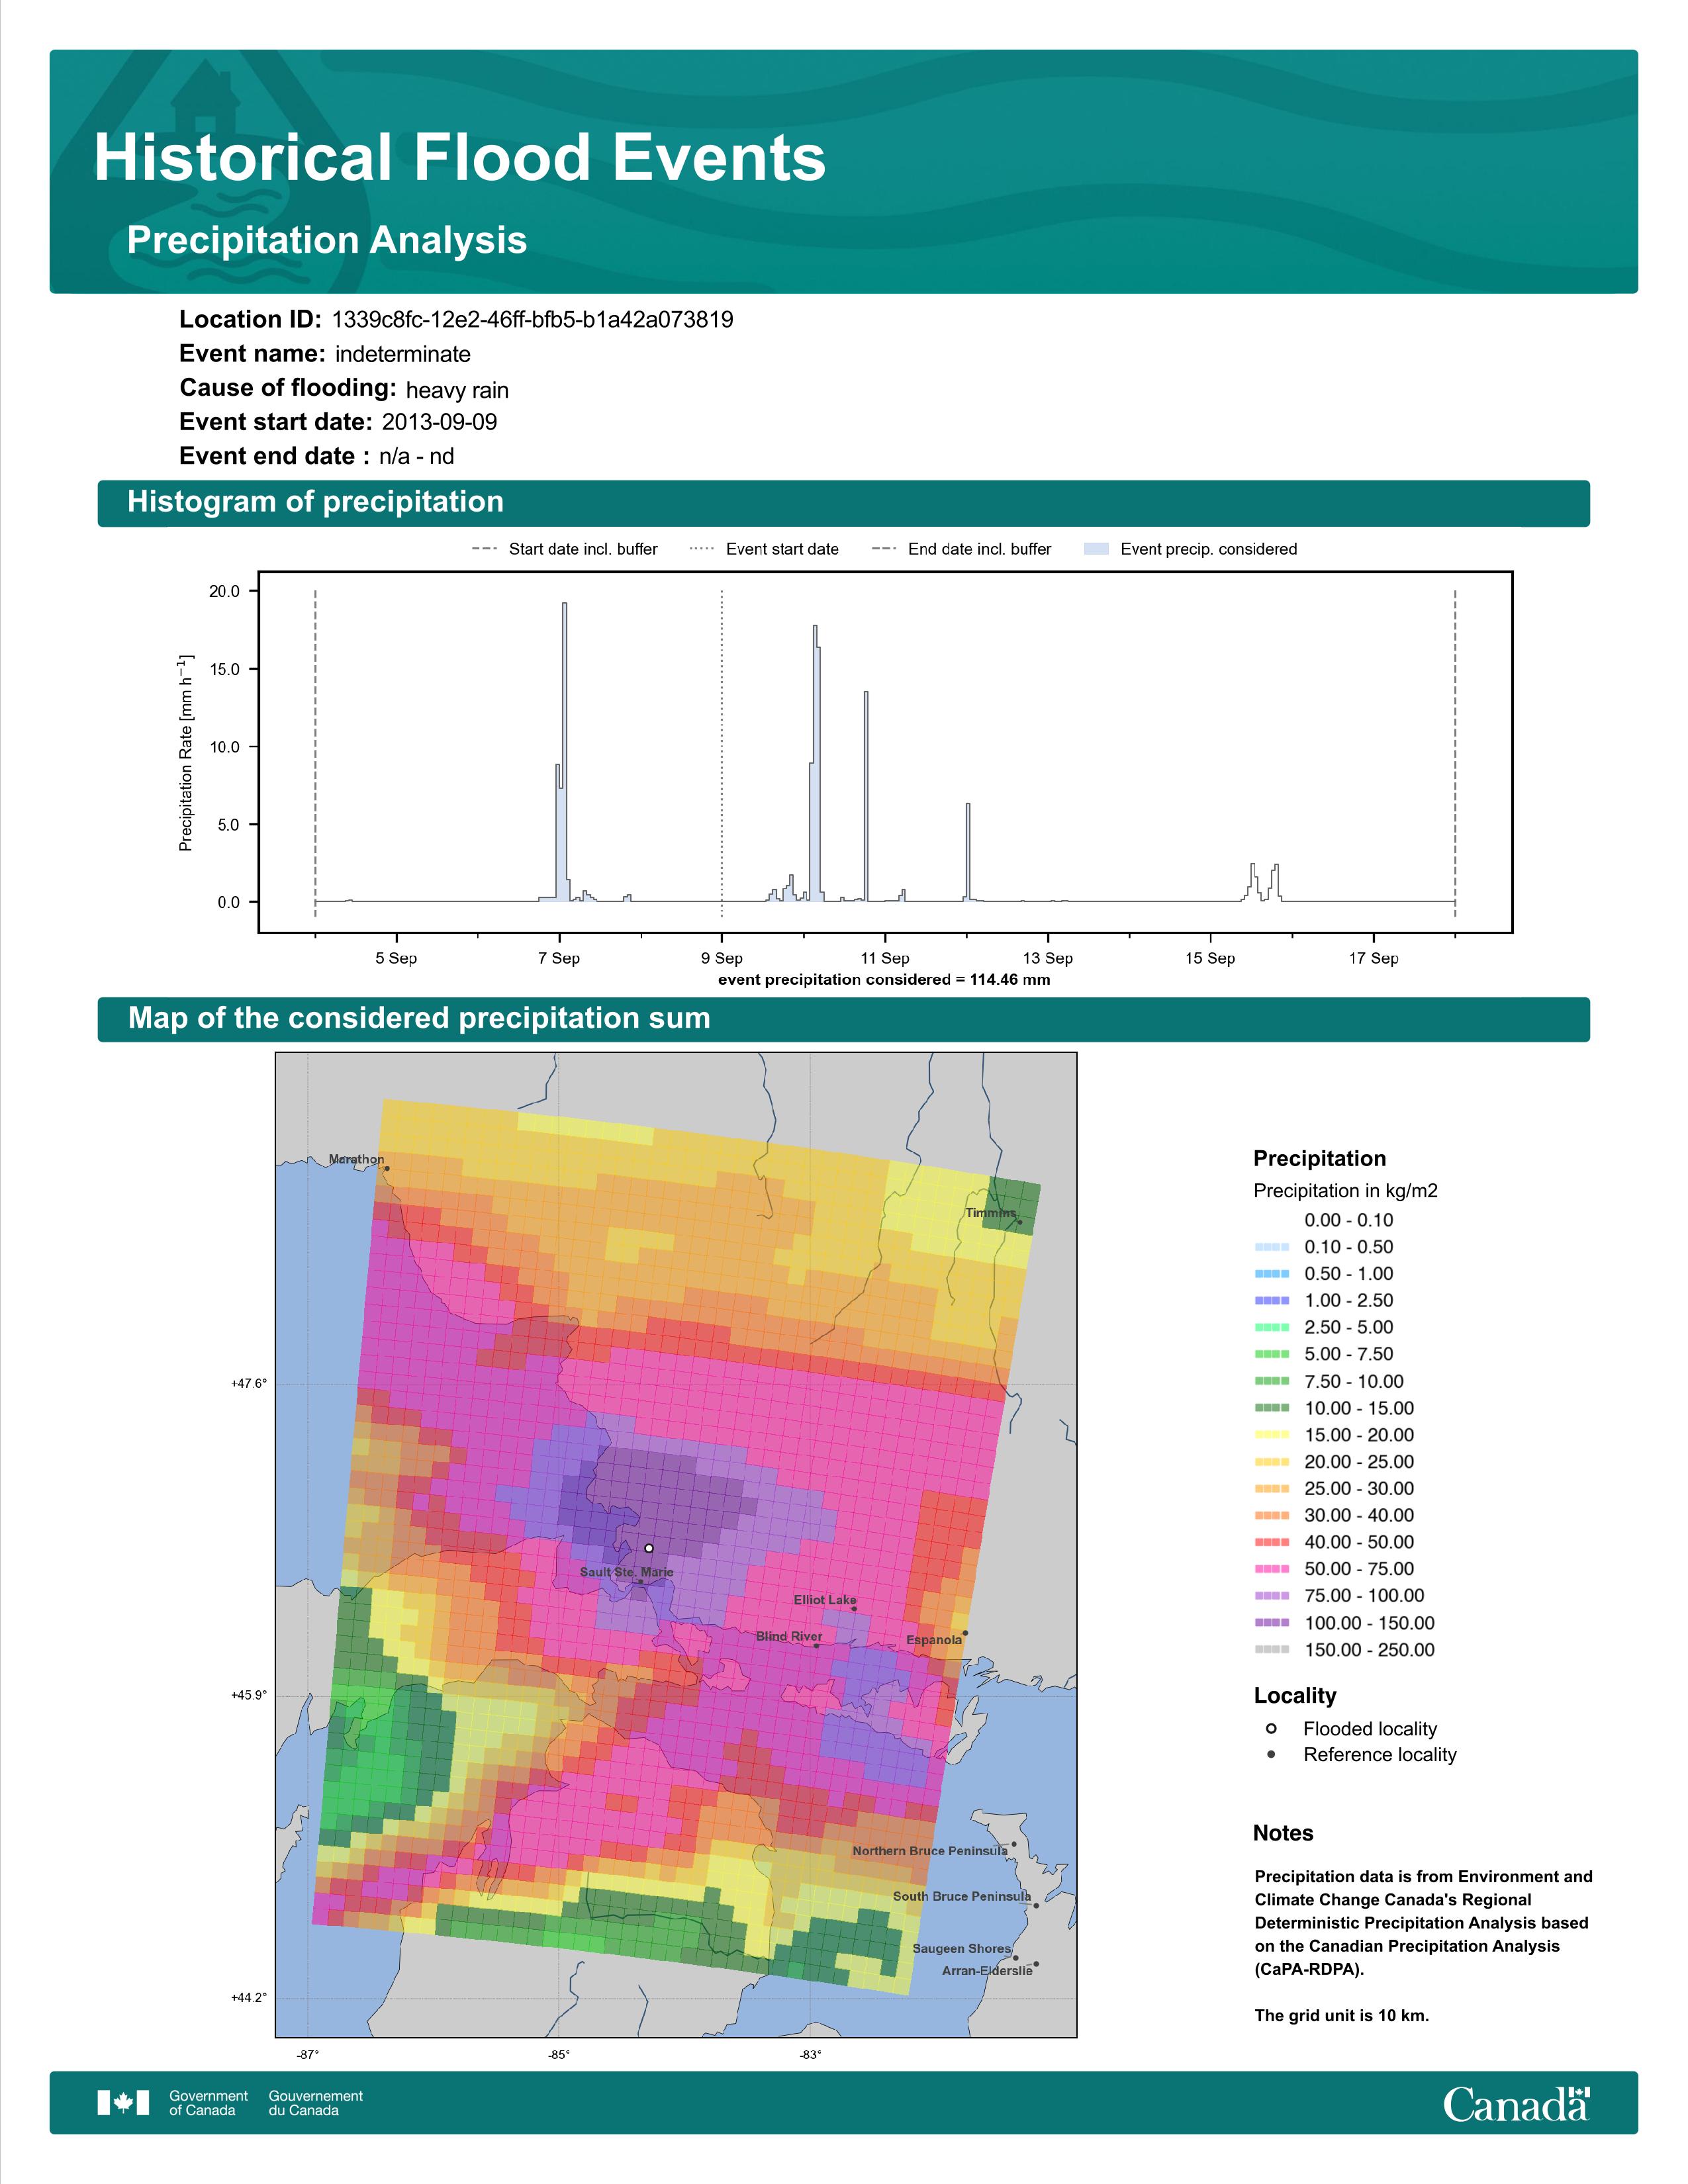The height and width of the screenshot is (2184, 1688).
Task: Click the Reference locality dot legend symbol
Action: pyautogui.click(x=1271, y=1754)
